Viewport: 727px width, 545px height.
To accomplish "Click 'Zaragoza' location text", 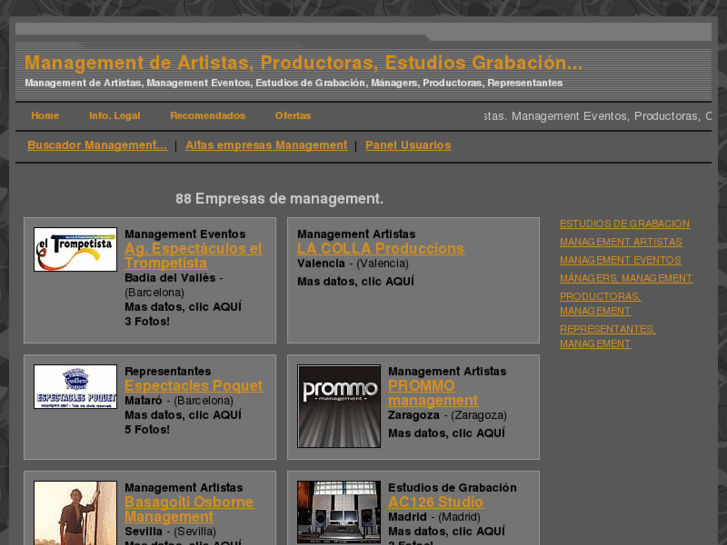I will (x=414, y=415).
